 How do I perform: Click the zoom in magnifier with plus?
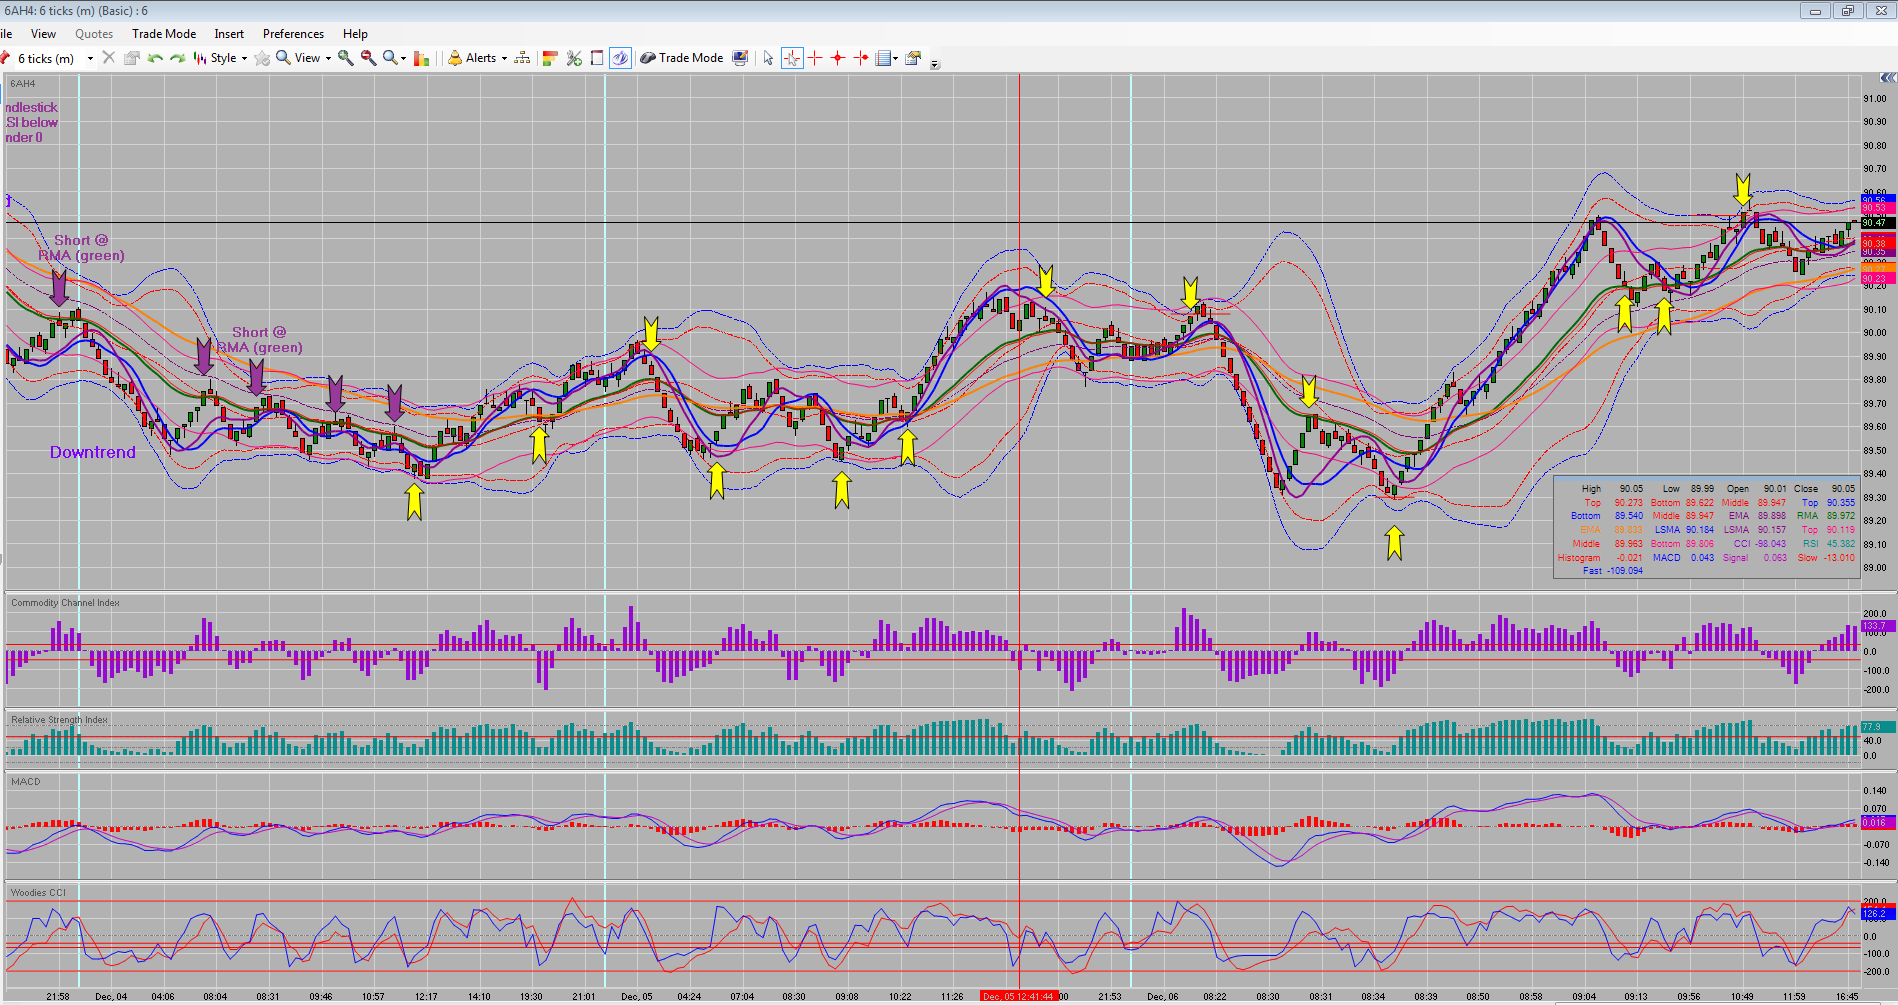point(346,58)
